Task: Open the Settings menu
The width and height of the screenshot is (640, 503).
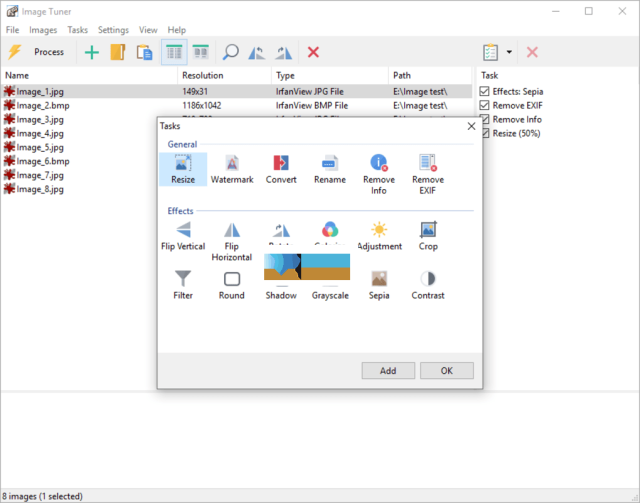Action: (x=113, y=30)
